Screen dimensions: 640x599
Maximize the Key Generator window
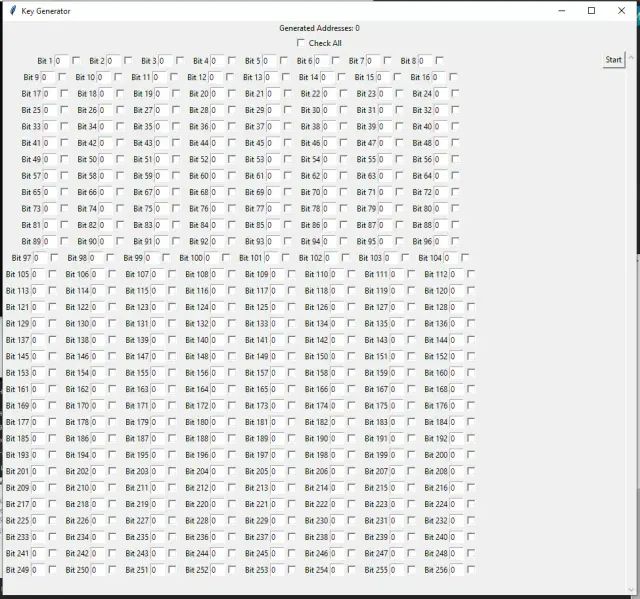591,11
